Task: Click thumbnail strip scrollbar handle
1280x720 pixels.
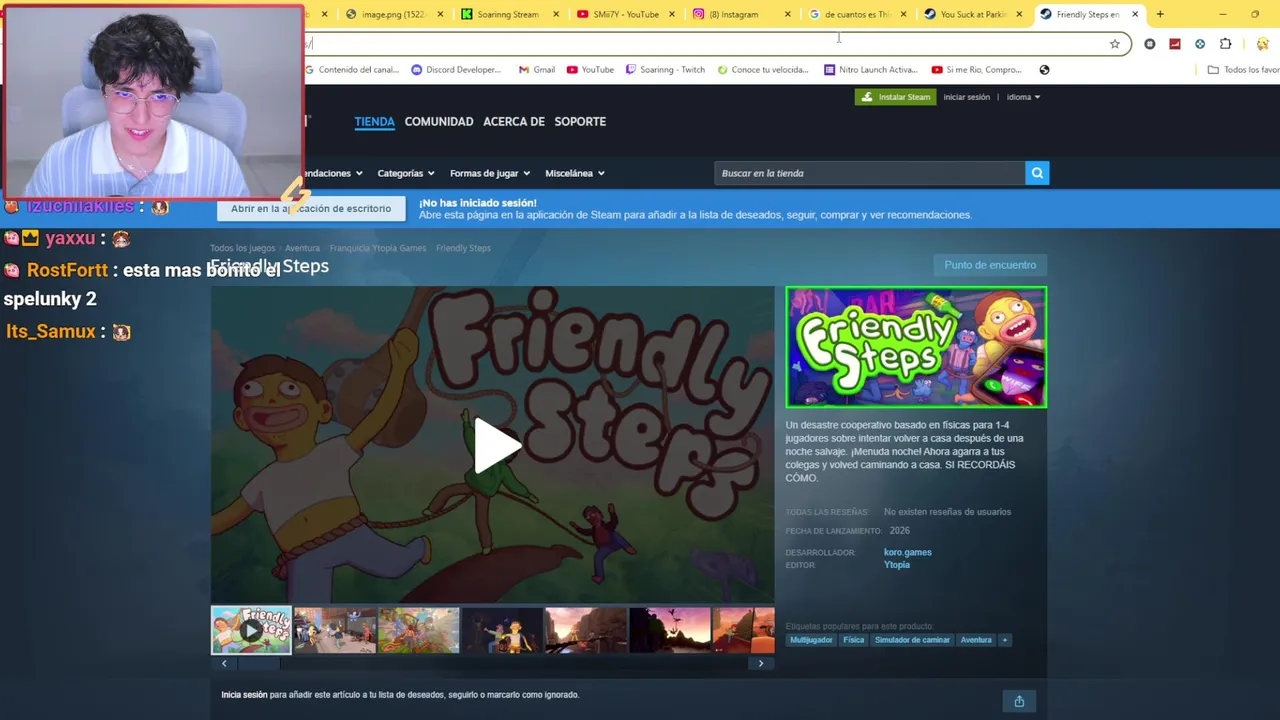Action: (257, 663)
